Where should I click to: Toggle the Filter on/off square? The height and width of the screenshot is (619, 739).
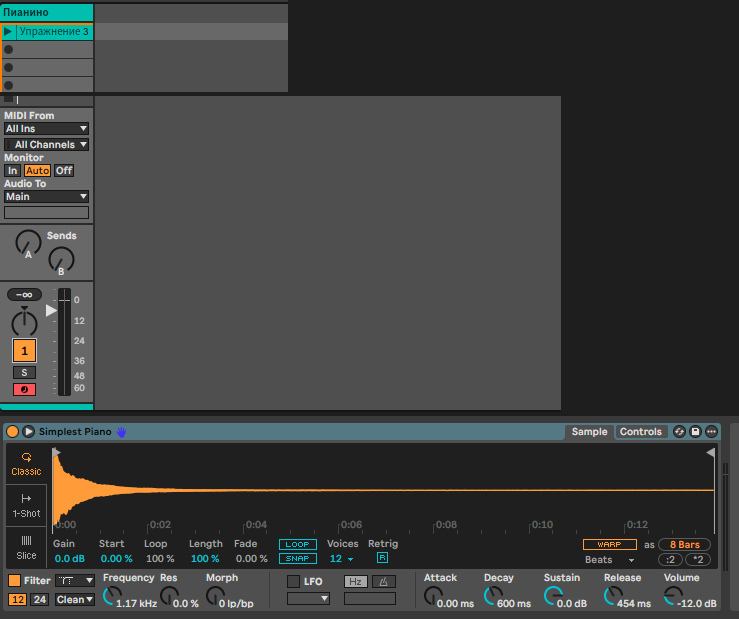15,580
